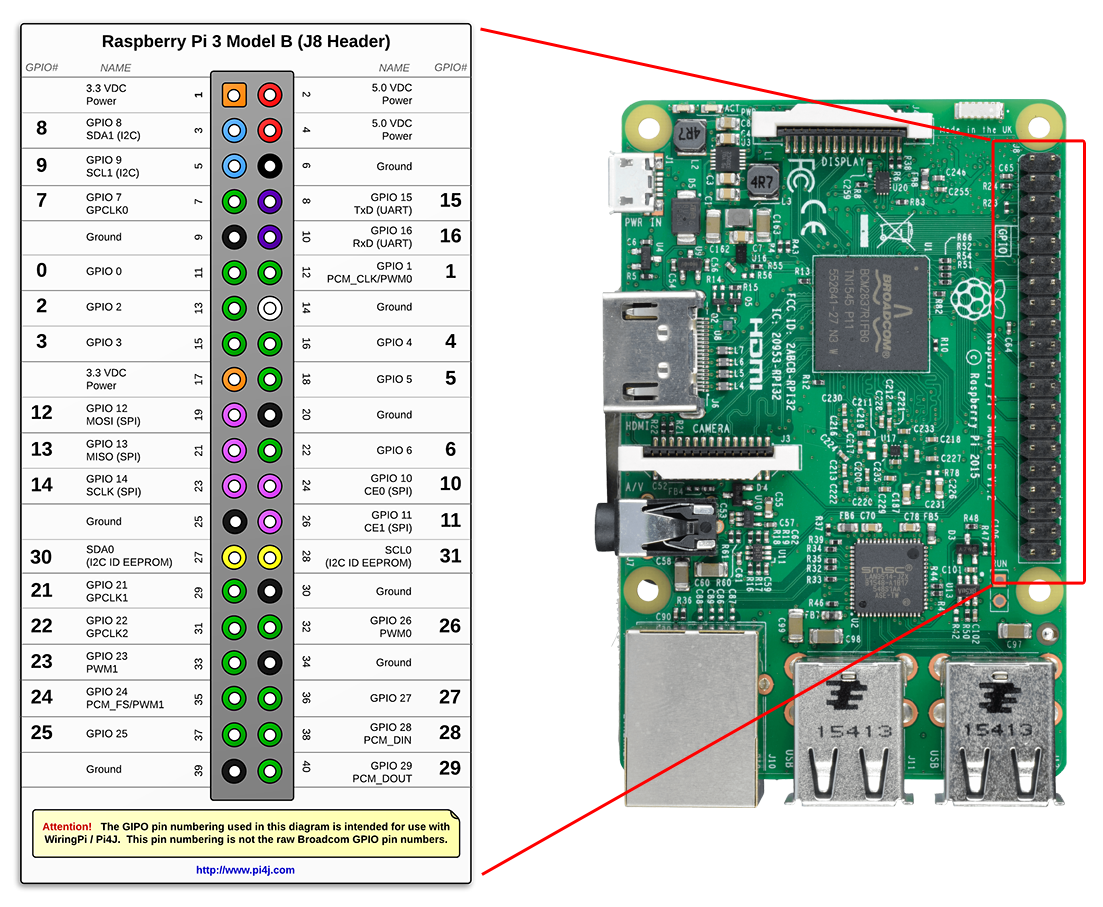Click the orange pin 1 (3.3 VDC) circle

[234, 95]
